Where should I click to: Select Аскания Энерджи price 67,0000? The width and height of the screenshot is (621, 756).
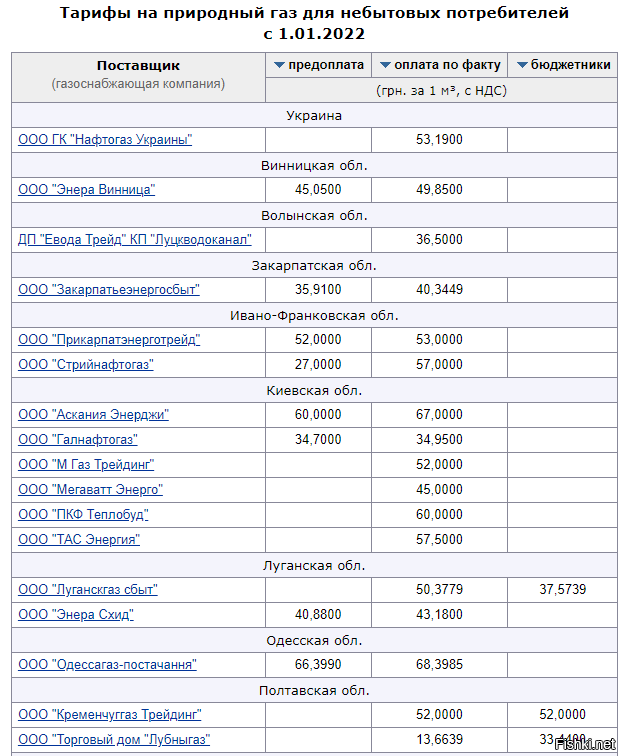tap(439, 415)
